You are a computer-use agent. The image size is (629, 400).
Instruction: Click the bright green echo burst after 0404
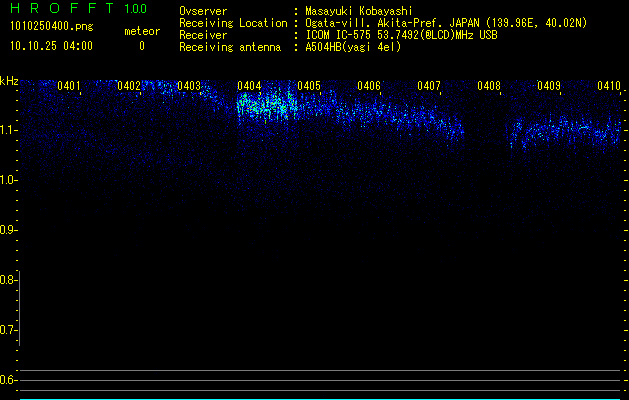[267, 106]
